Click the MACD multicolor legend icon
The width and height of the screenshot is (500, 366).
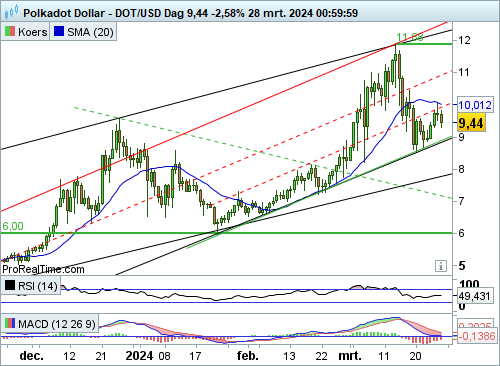coord(10,323)
